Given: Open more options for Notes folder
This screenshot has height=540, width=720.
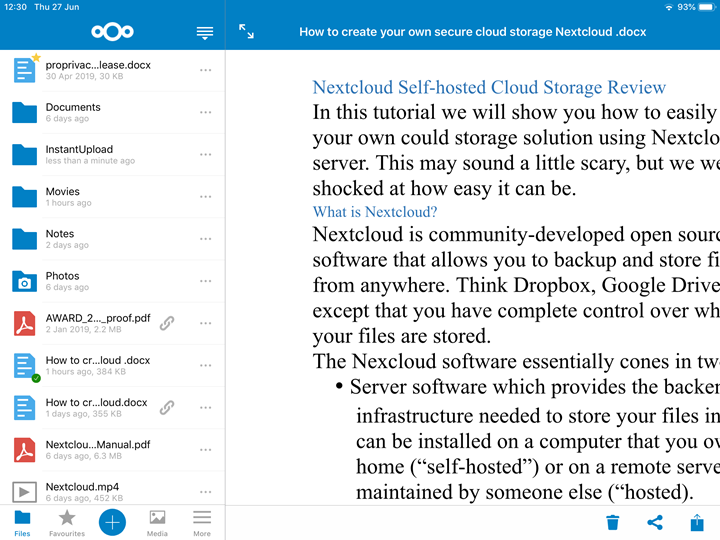Looking at the screenshot, I should point(206,239).
